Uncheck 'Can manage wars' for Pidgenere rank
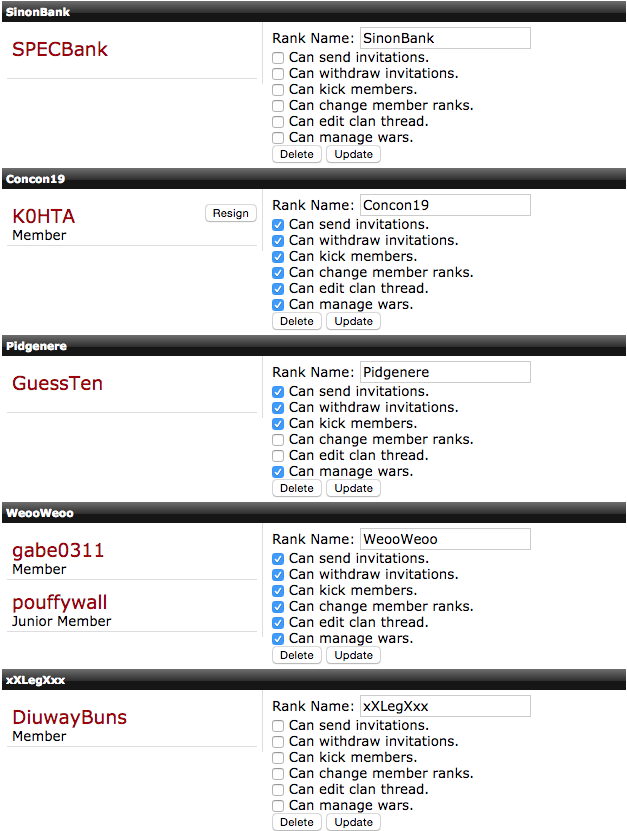 [278, 472]
